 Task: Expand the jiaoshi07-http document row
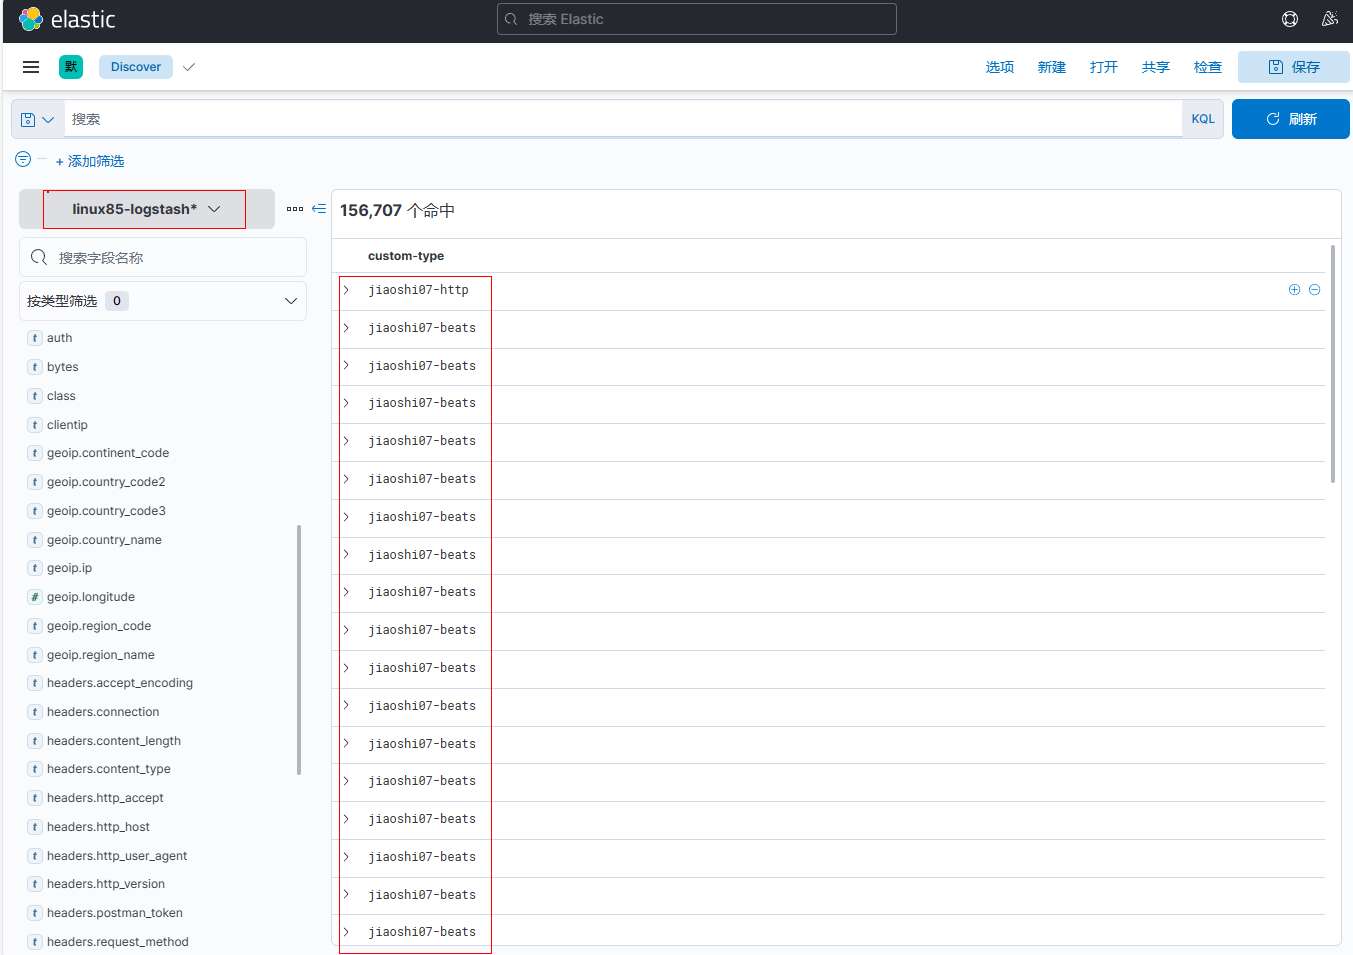(x=347, y=290)
